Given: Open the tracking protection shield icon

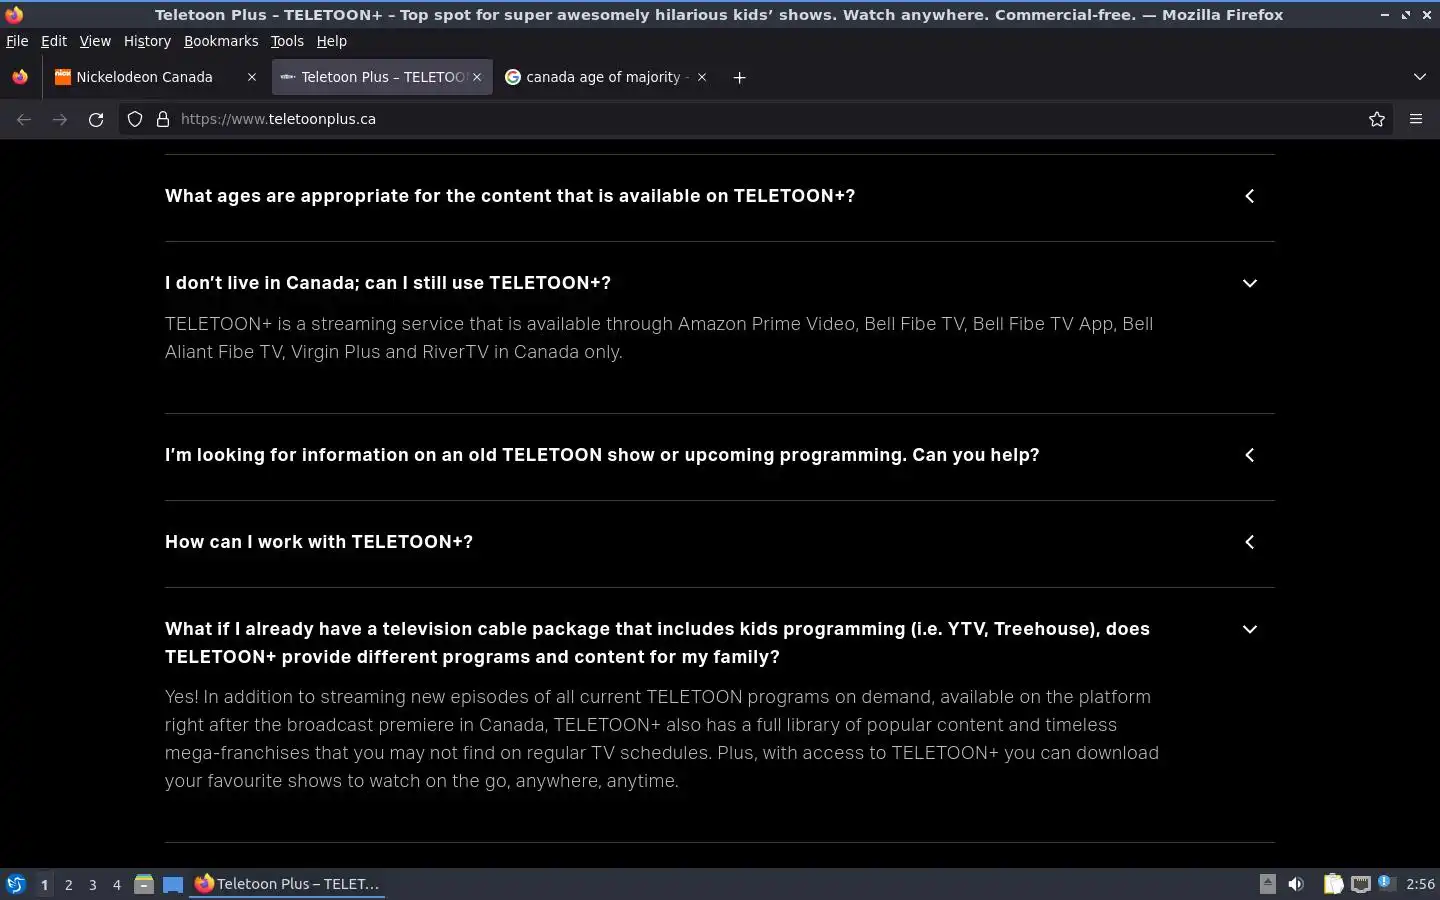Looking at the screenshot, I should (135, 119).
